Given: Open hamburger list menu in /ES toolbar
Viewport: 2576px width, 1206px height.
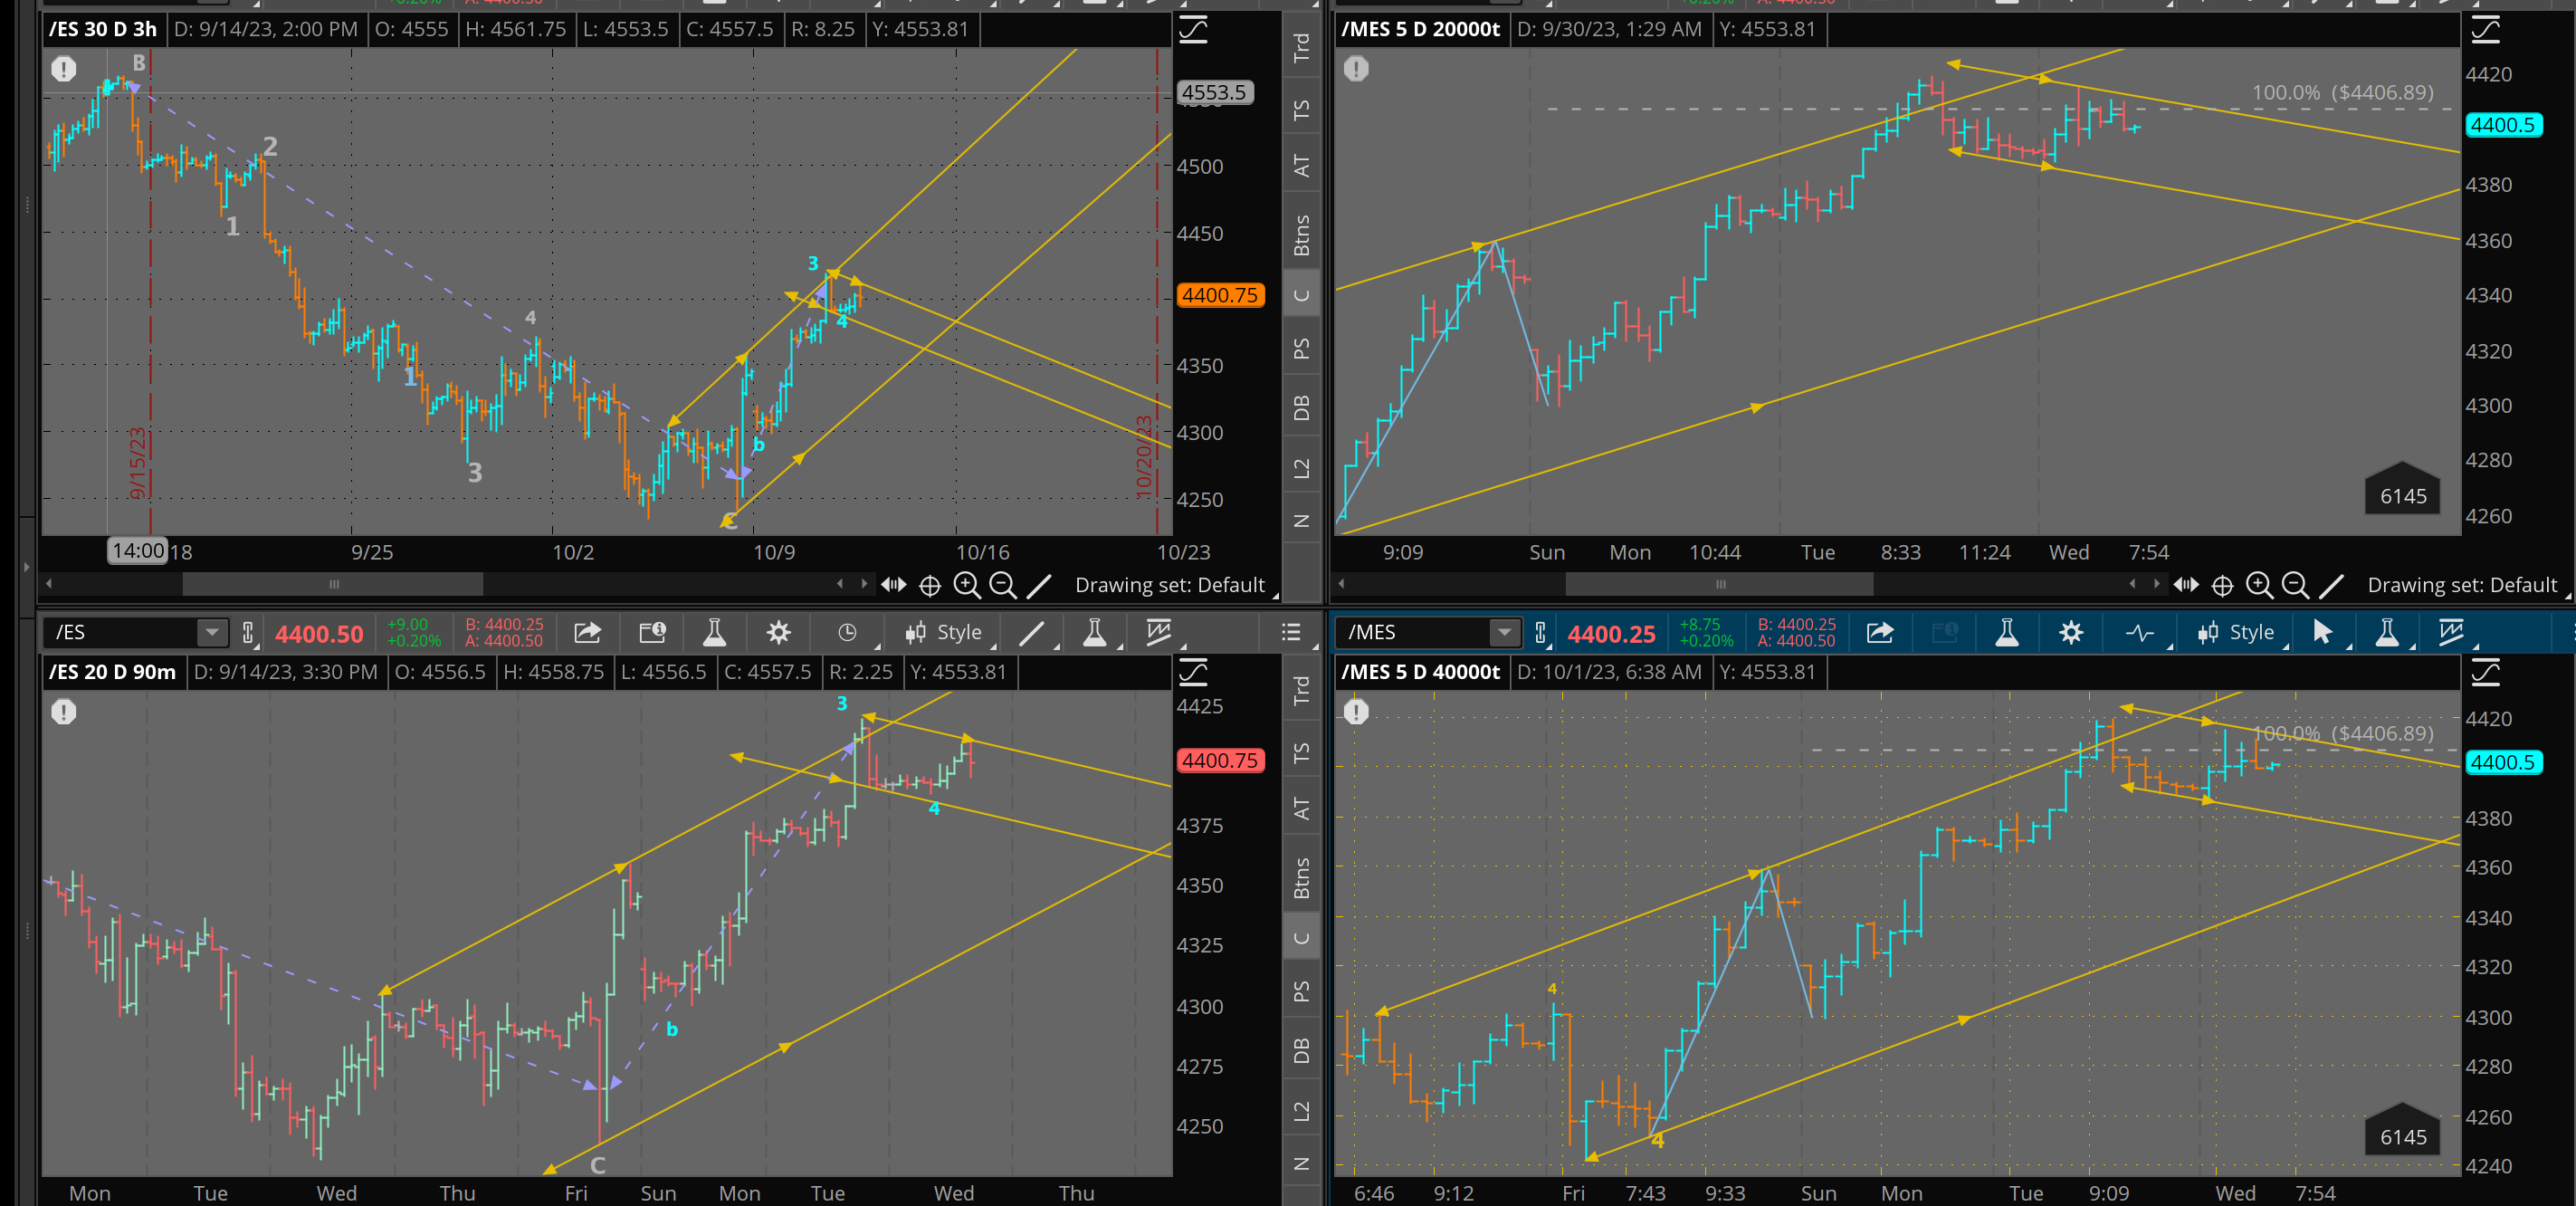Looking at the screenshot, I should point(1291,632).
